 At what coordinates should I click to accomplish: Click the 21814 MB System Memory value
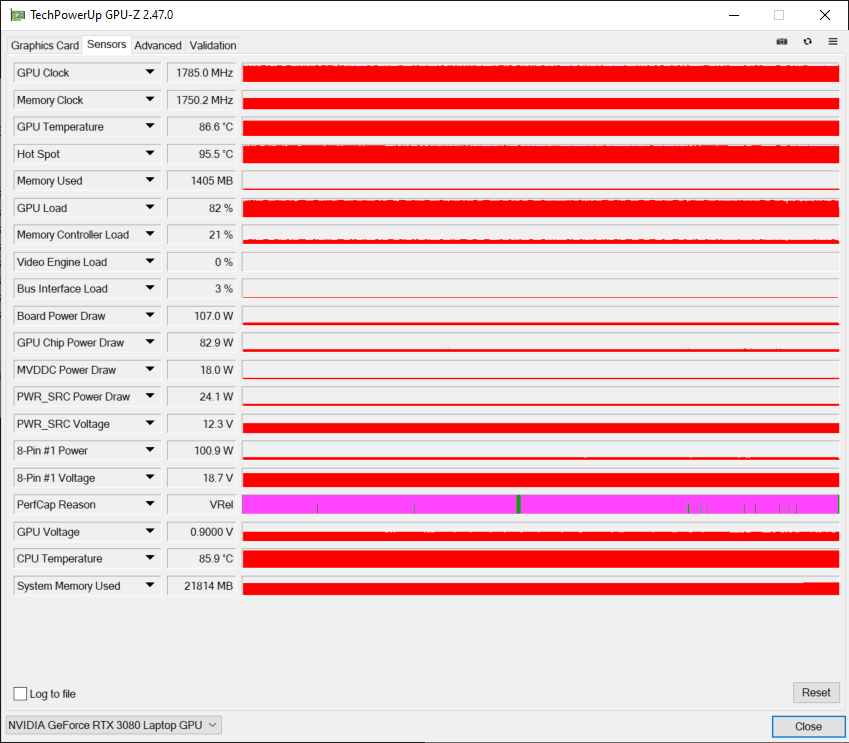point(202,586)
